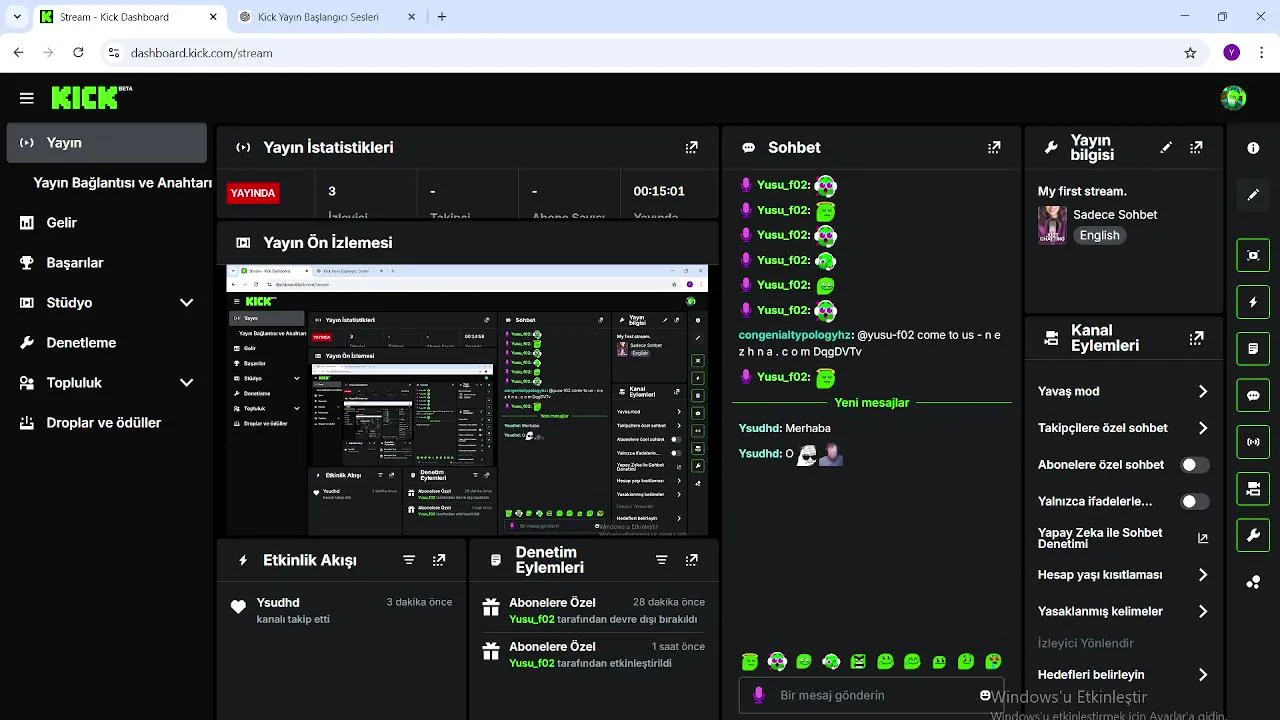Image resolution: width=1280 pixels, height=720 pixels.
Task: Toggle the channel actions camera widget icon
Action: tap(1253, 488)
